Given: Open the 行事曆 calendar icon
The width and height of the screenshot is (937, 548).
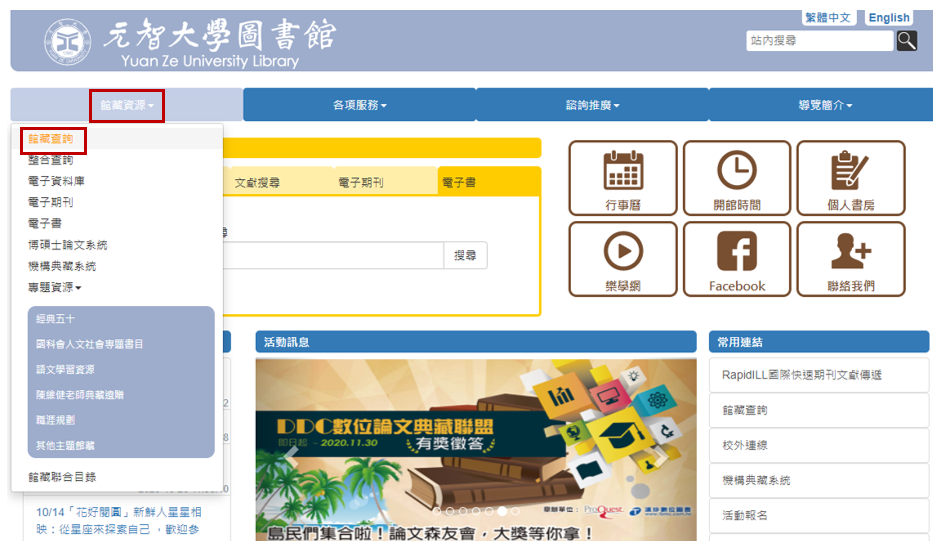Looking at the screenshot, I should [622, 178].
